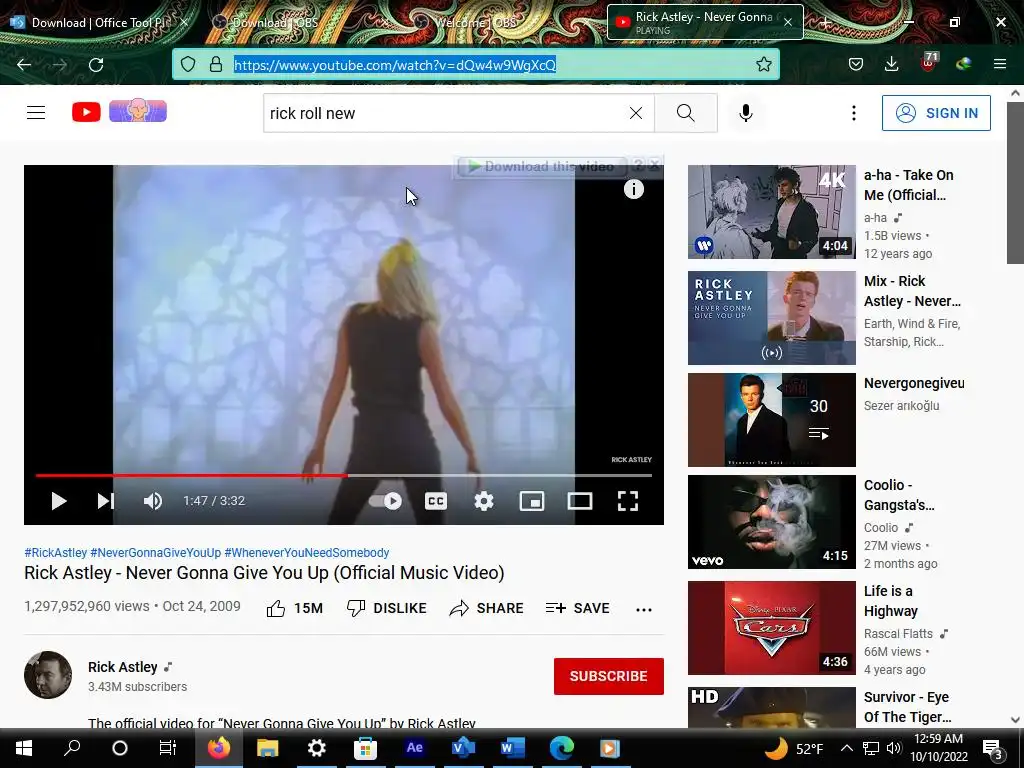The image size is (1024, 768).
Task: Click #WheneverYouNeedSomebody hashtag link
Action: (x=307, y=552)
